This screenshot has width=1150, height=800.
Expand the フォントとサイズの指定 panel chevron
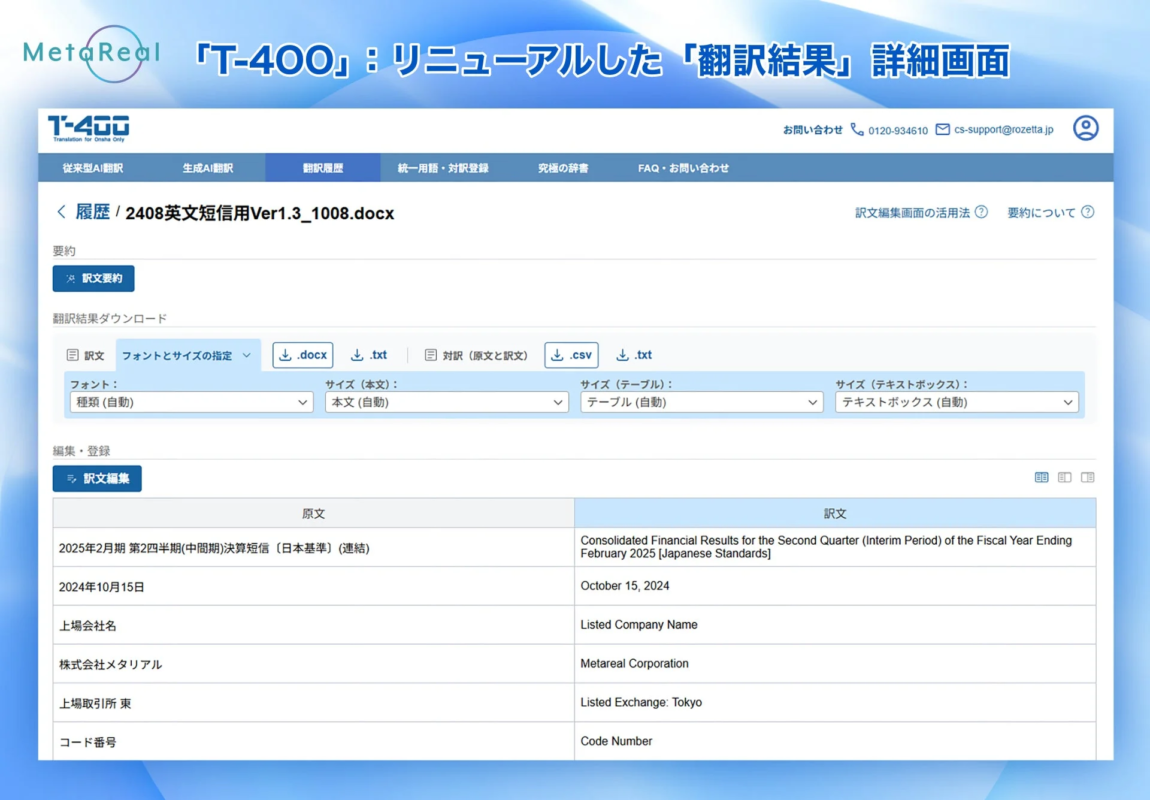coord(247,354)
